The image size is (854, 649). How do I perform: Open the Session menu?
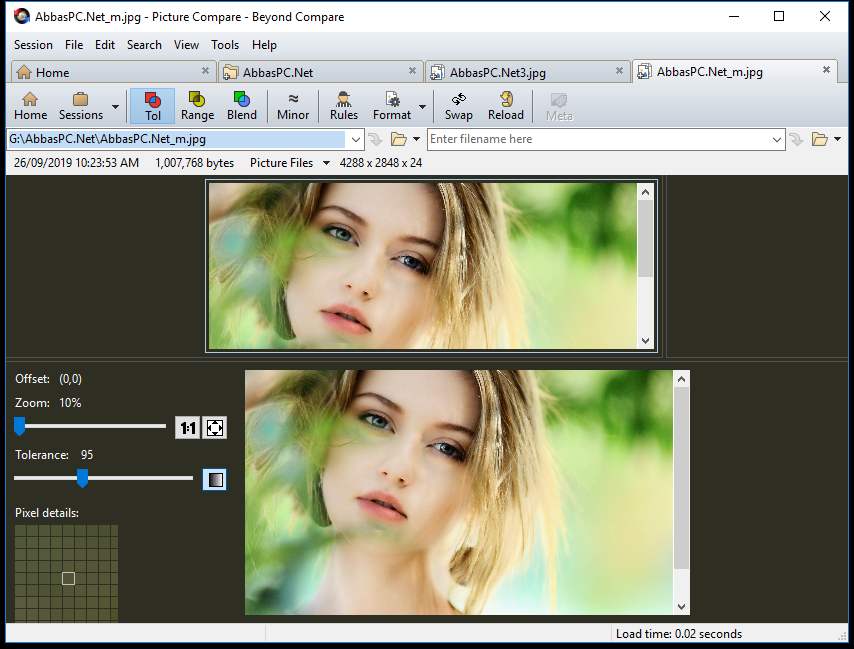(33, 45)
